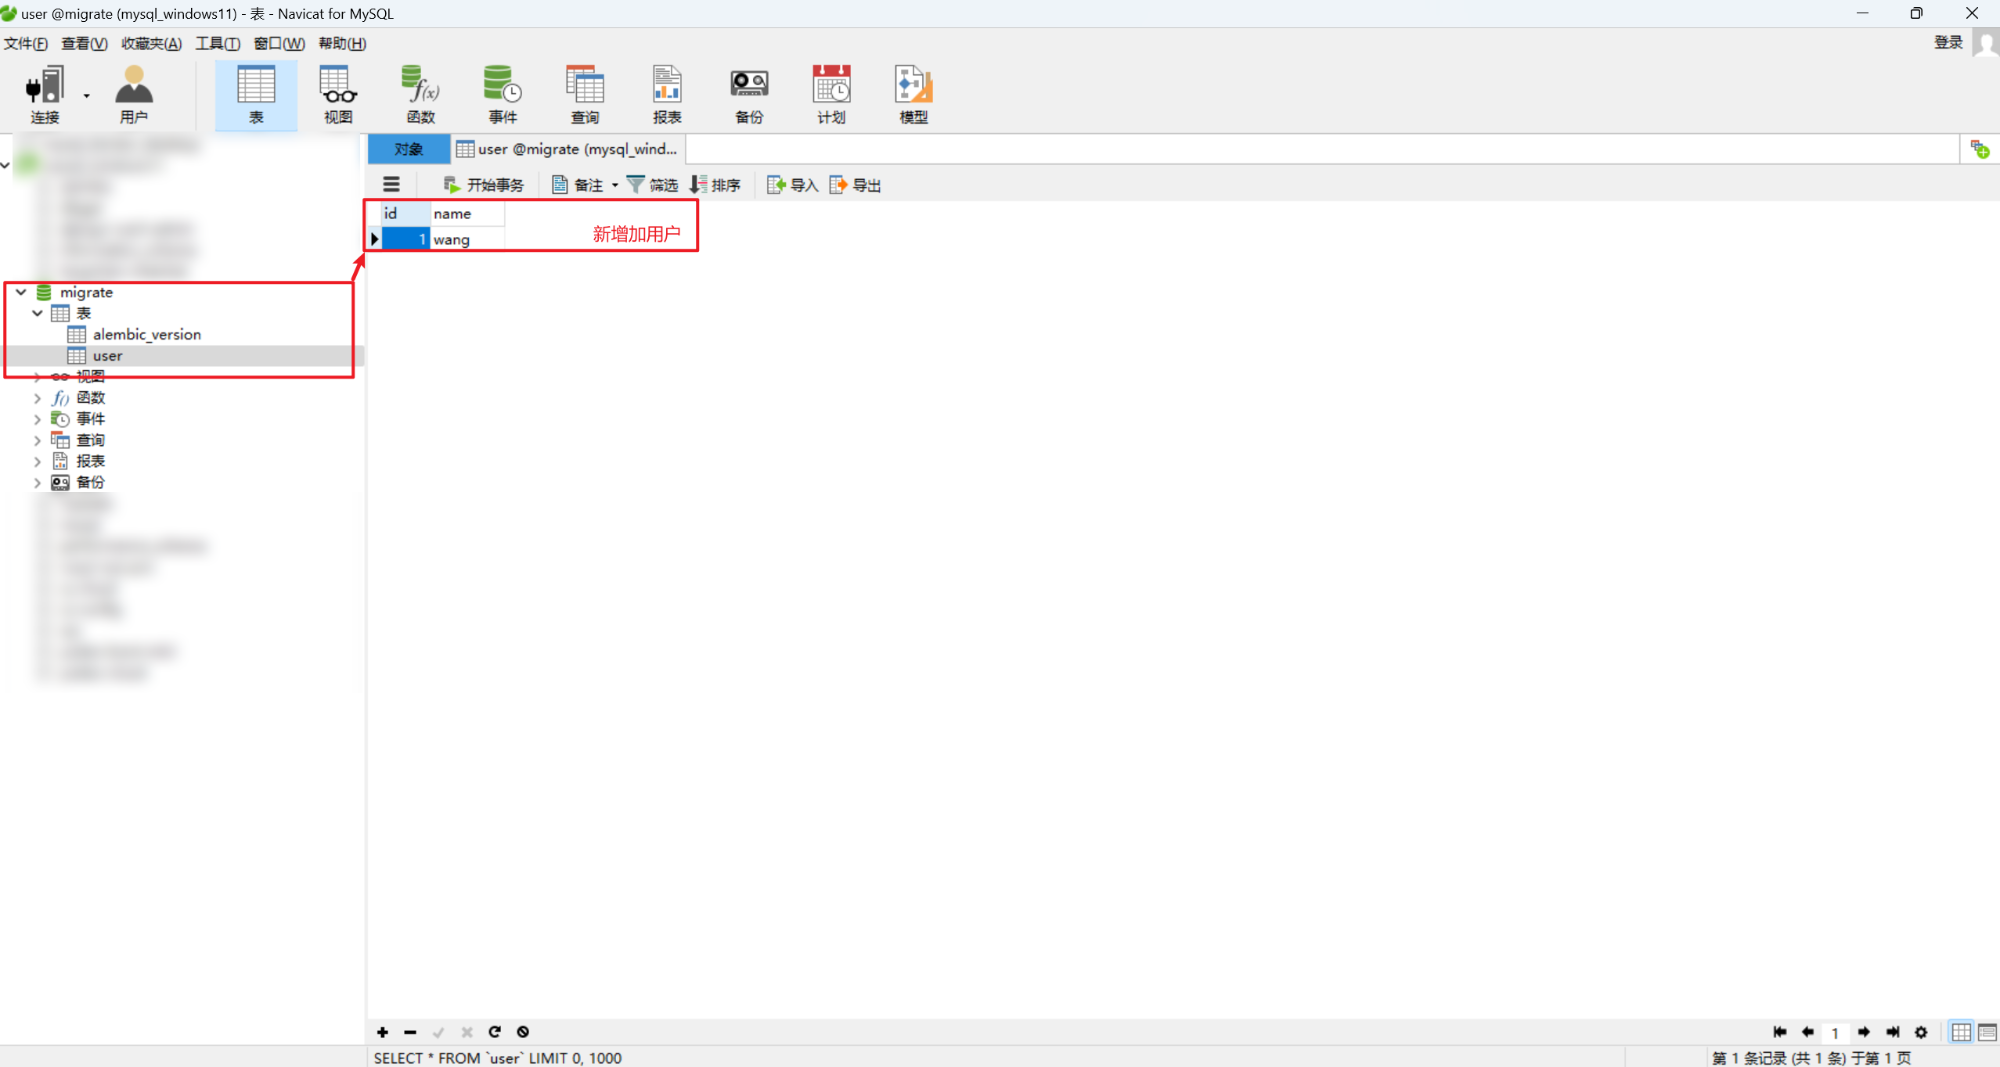Switch to grid view at bottom right

tap(1960, 1032)
